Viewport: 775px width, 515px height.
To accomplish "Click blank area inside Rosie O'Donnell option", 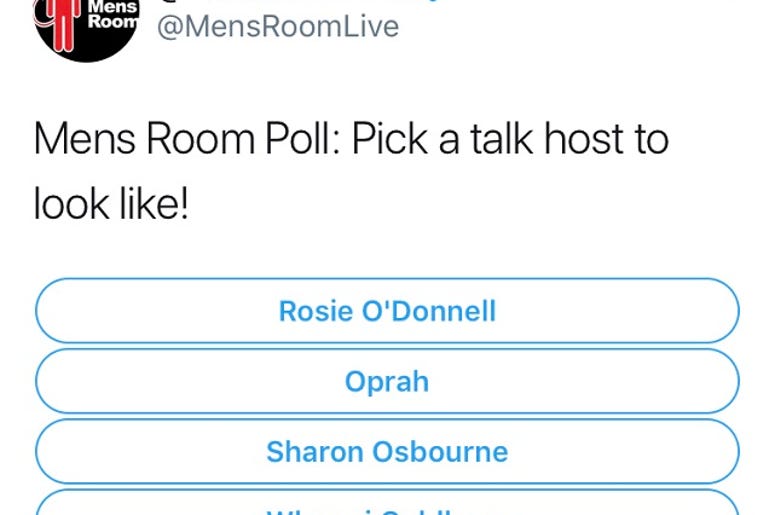I will pos(618,310).
